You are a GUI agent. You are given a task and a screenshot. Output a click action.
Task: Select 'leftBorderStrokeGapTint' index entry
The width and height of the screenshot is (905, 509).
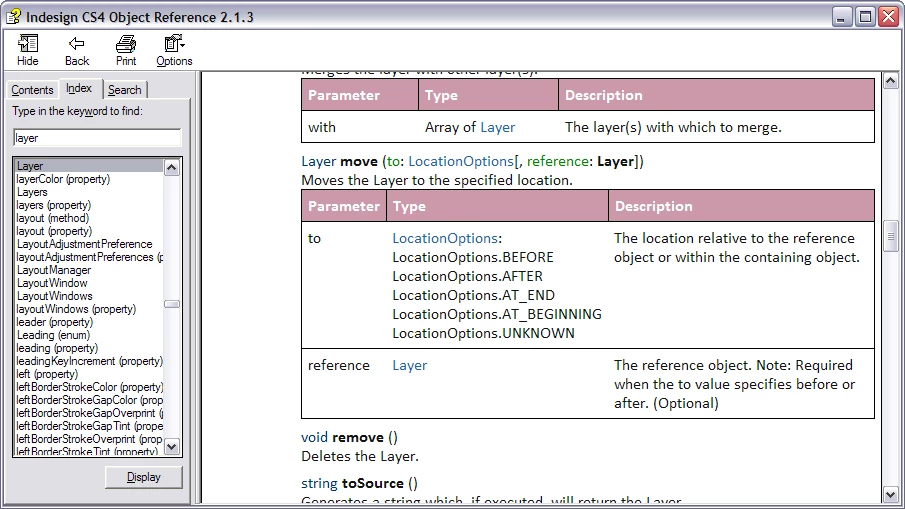pyautogui.click(x=89, y=426)
